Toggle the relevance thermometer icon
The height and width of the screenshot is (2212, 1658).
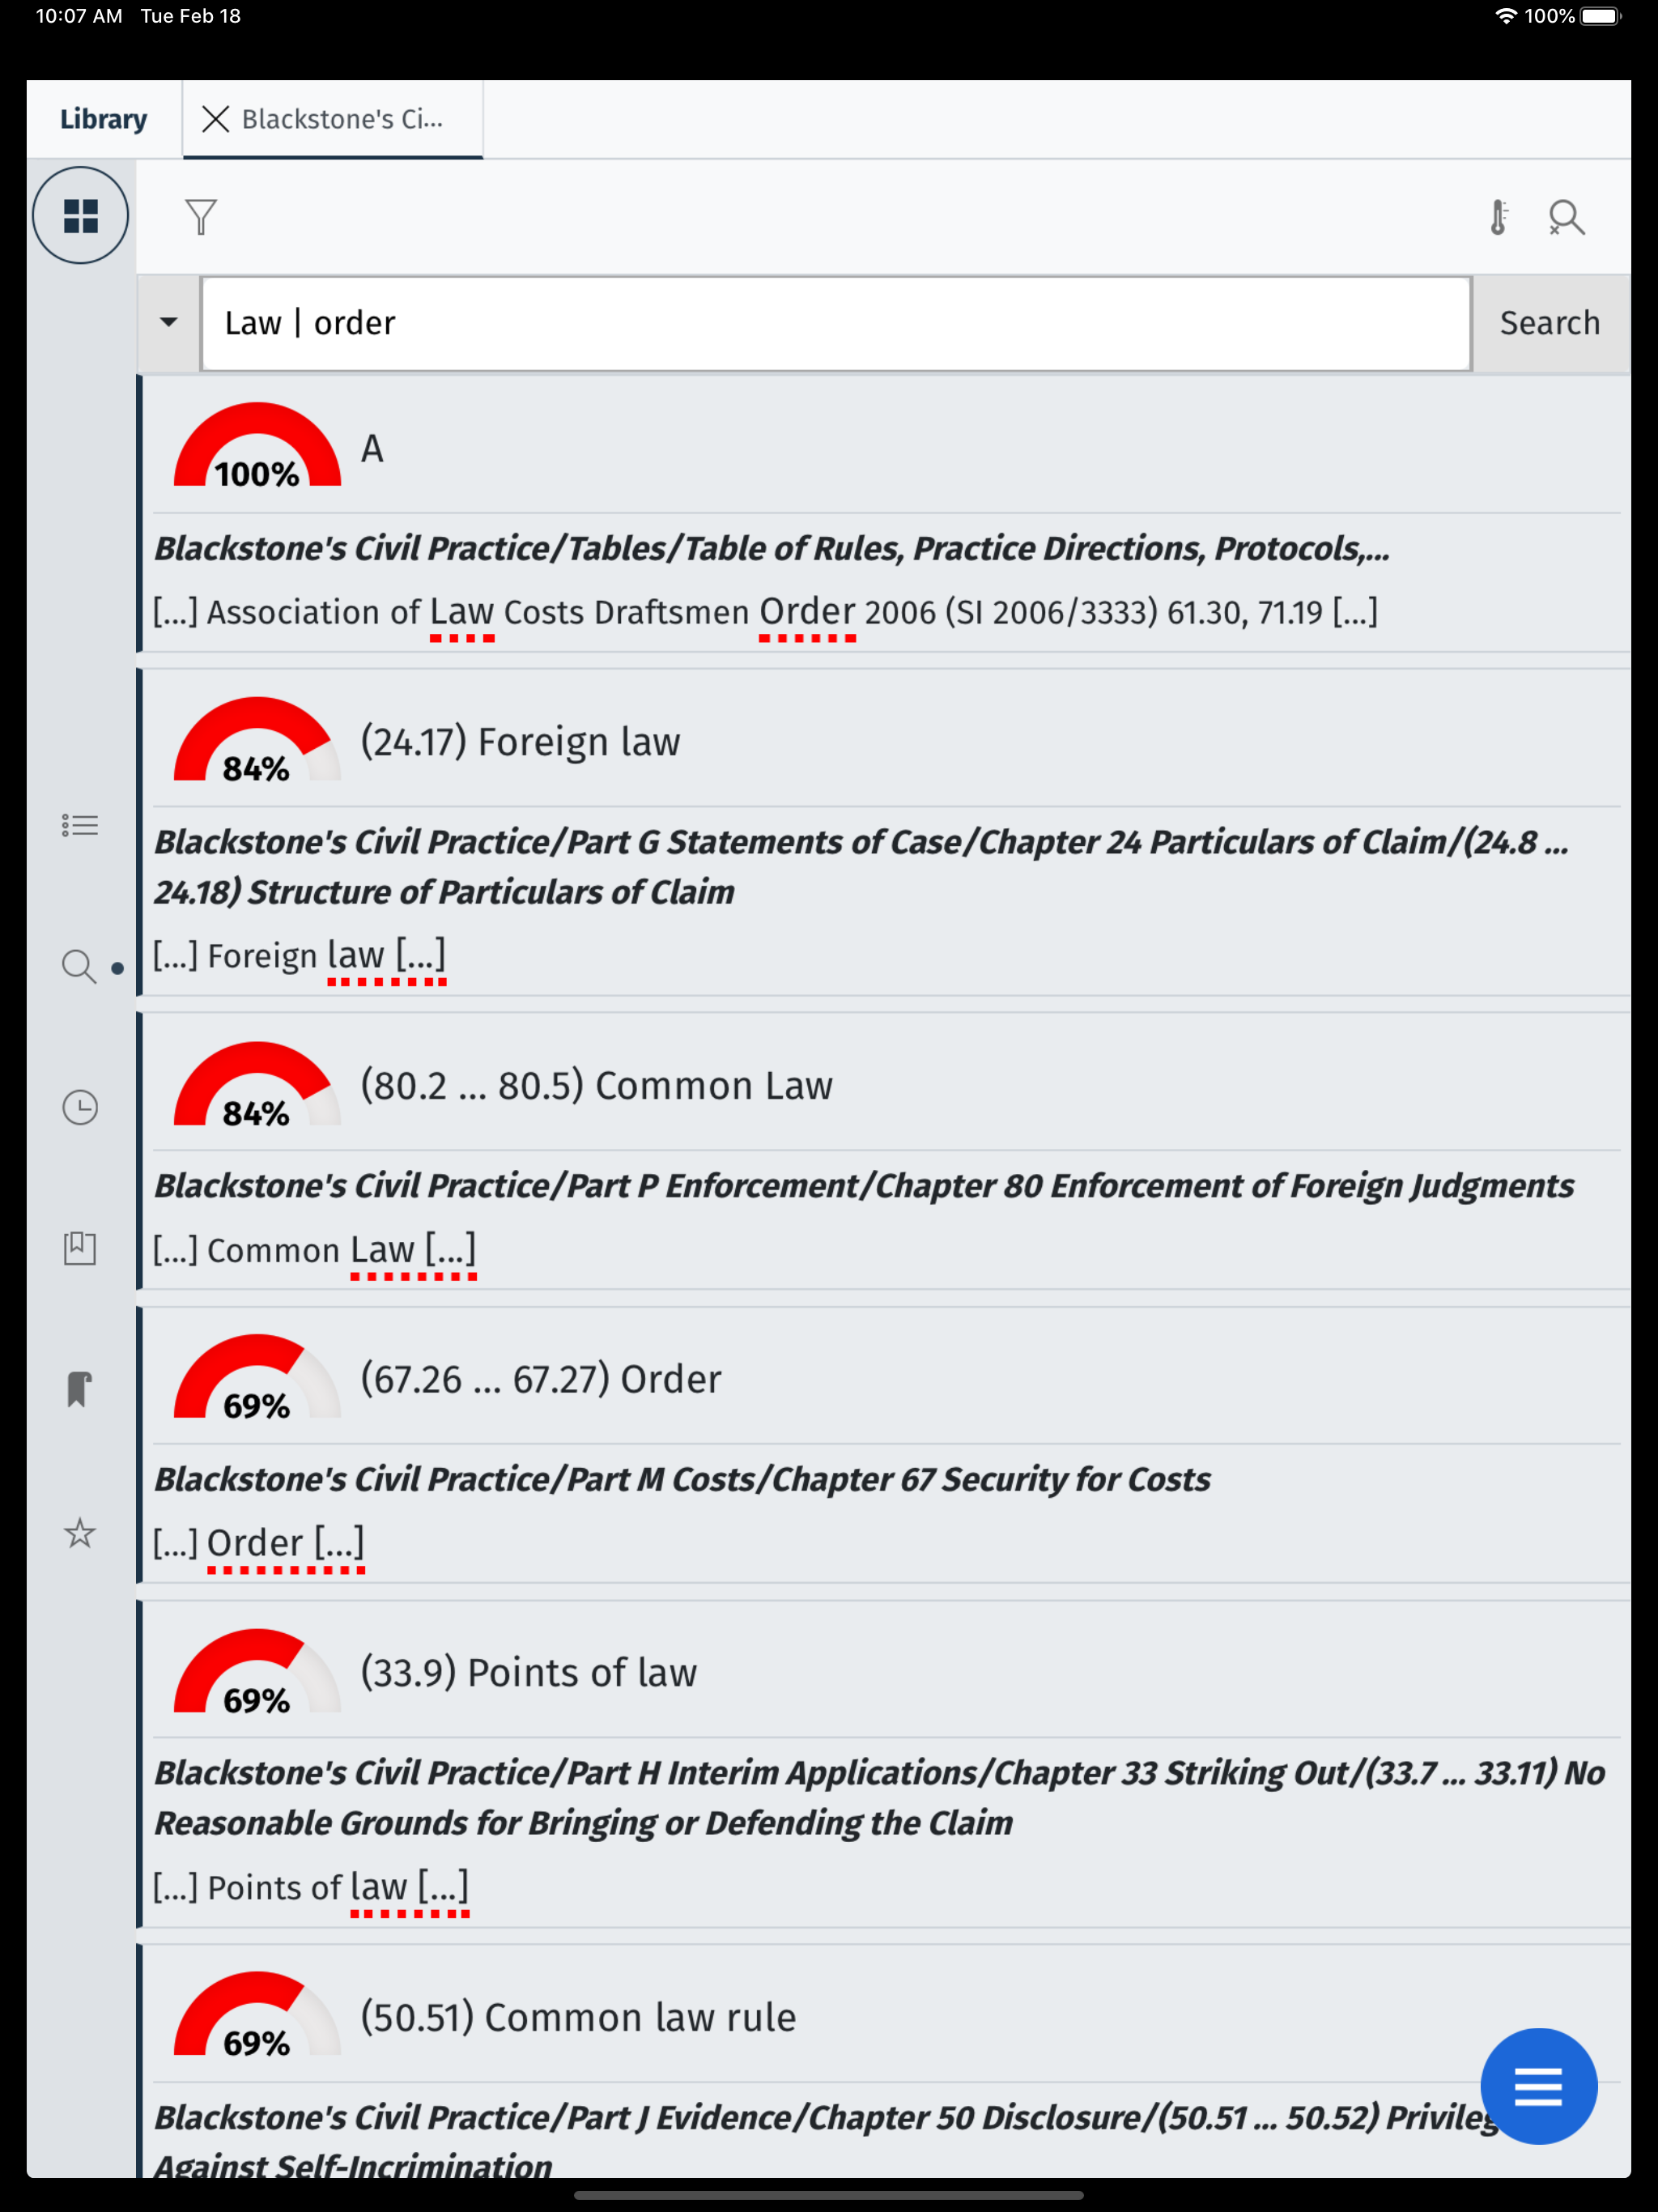pyautogui.click(x=1498, y=217)
